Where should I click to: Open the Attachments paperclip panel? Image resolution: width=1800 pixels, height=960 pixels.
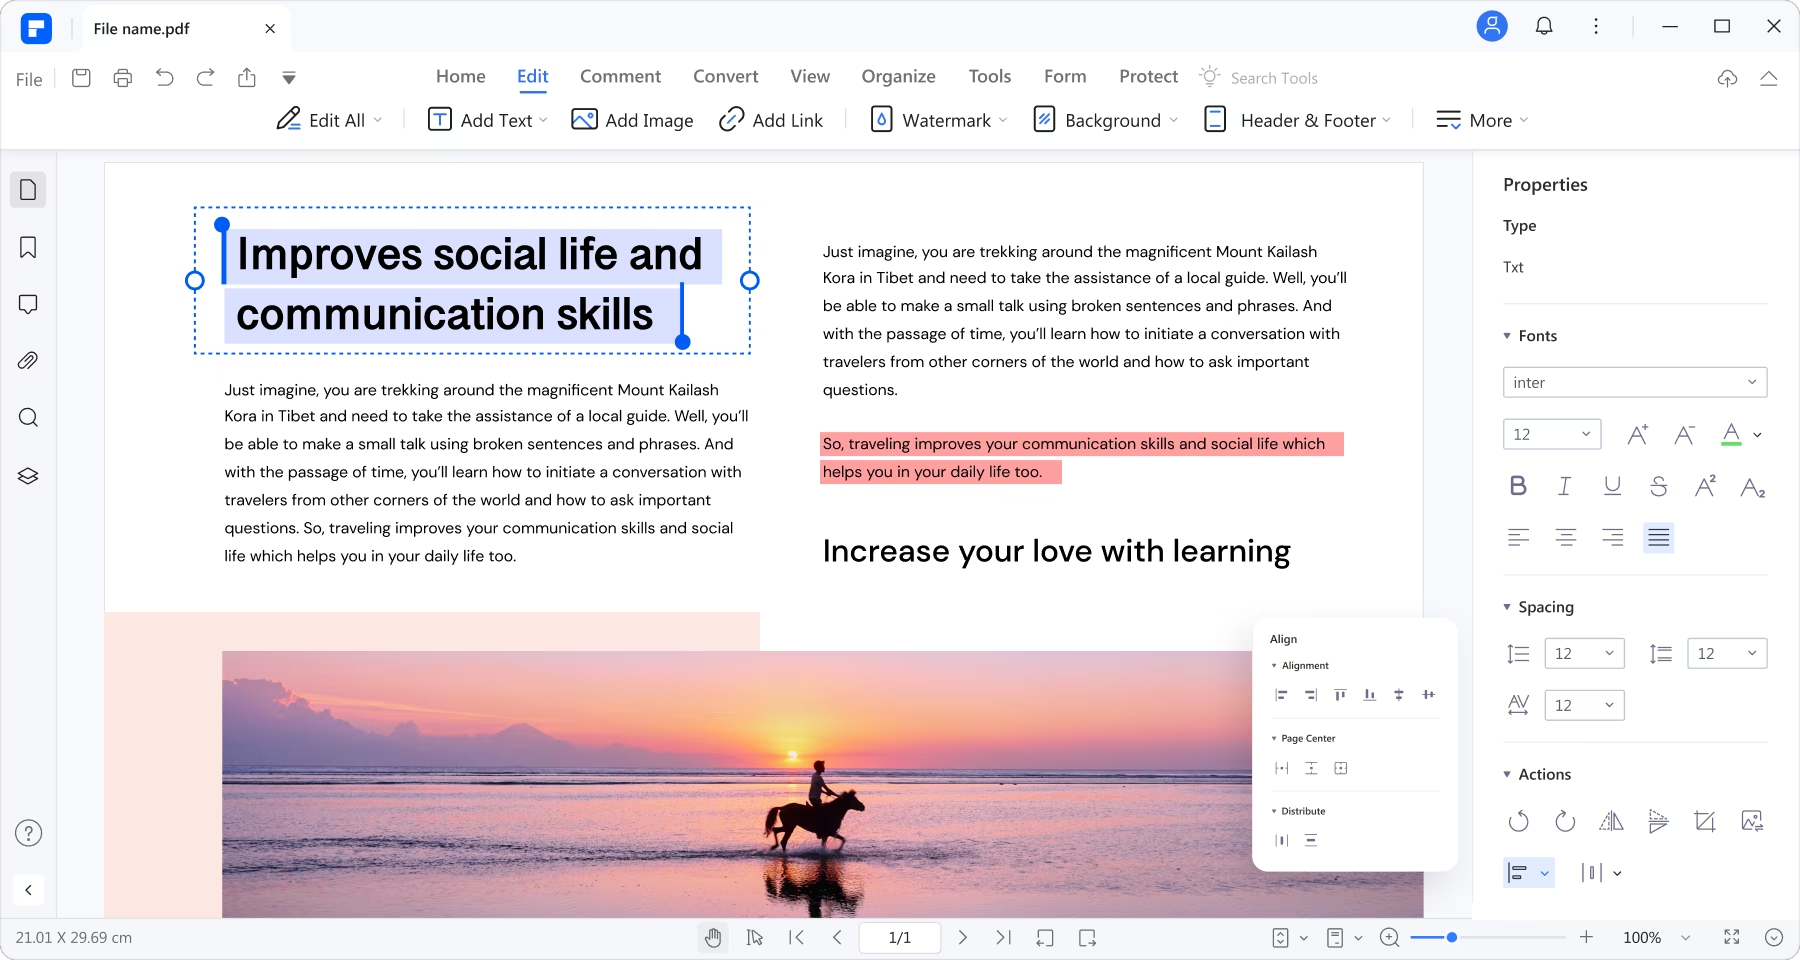[28, 361]
